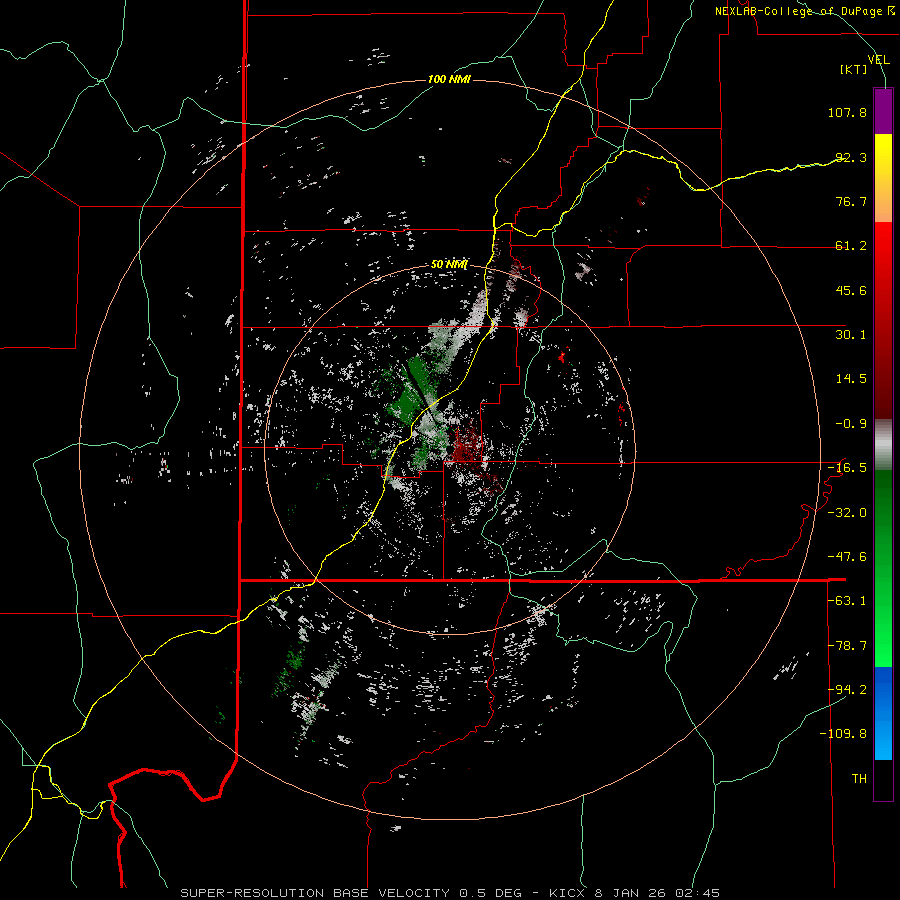The height and width of the screenshot is (900, 900).
Task: Click the [KT] units label
Action: [x=854, y=69]
